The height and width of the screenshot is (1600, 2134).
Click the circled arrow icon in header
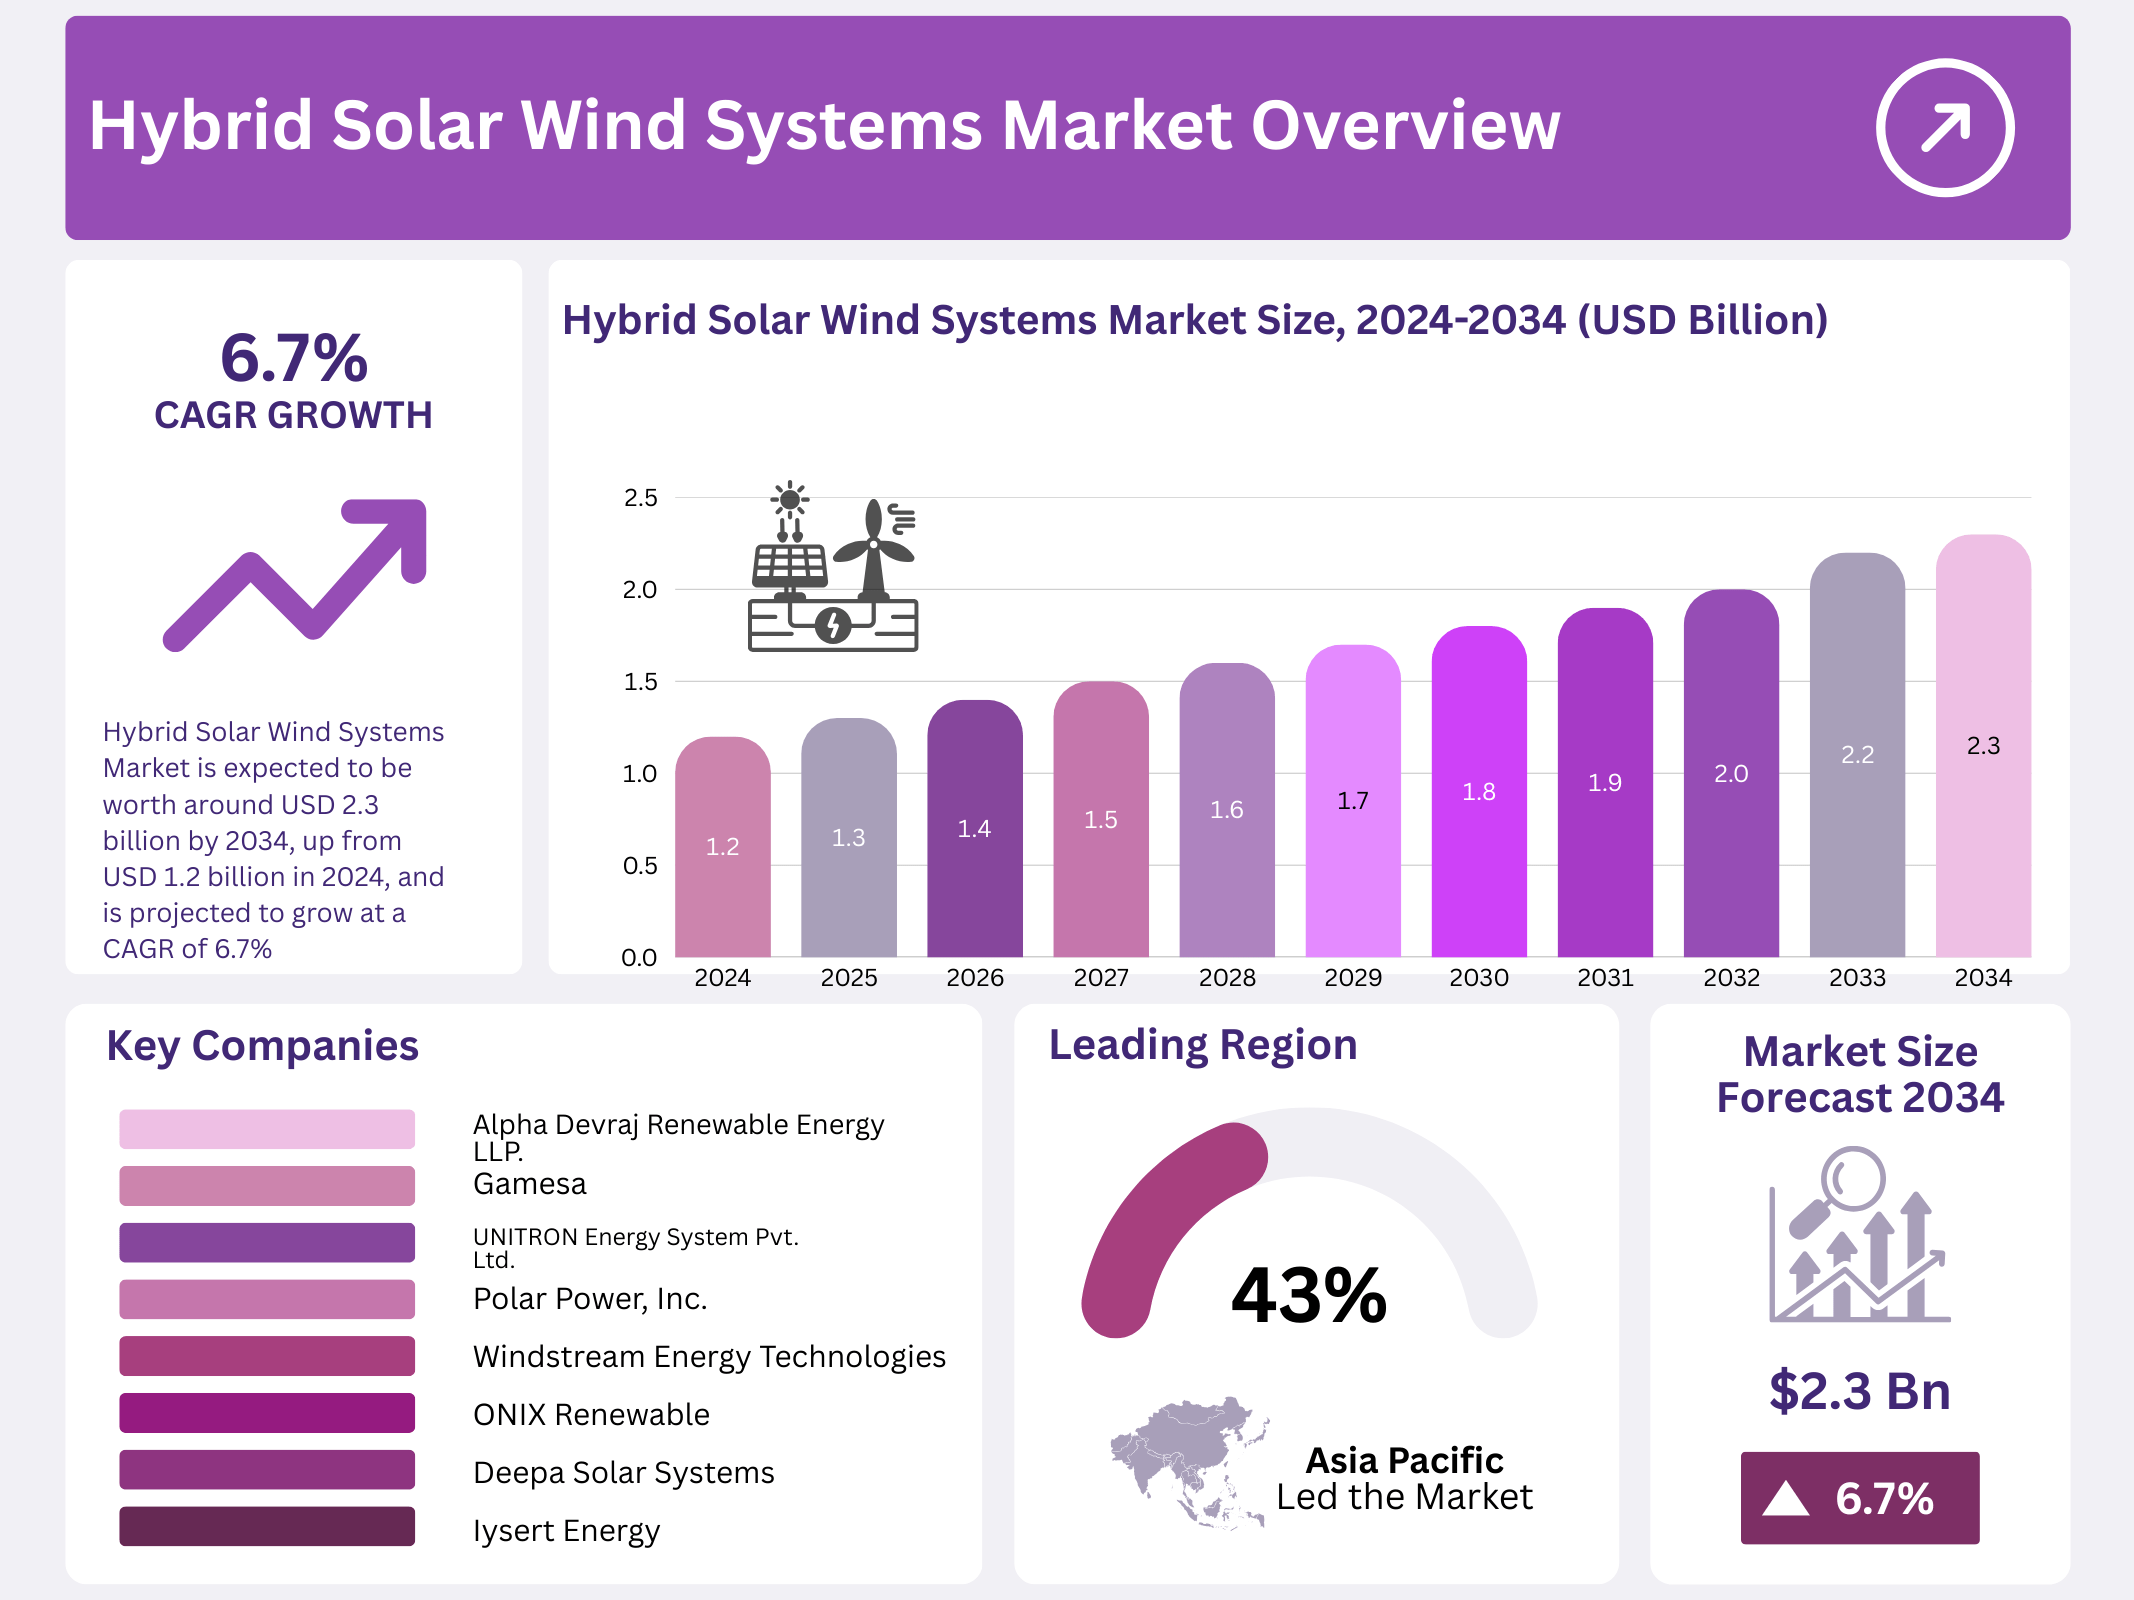(1944, 128)
